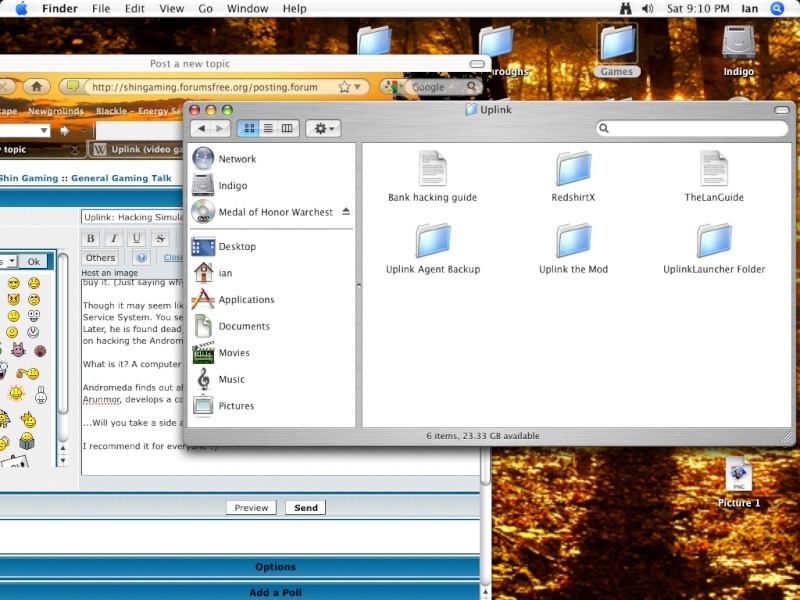Click the Google search box in browser

437,87
